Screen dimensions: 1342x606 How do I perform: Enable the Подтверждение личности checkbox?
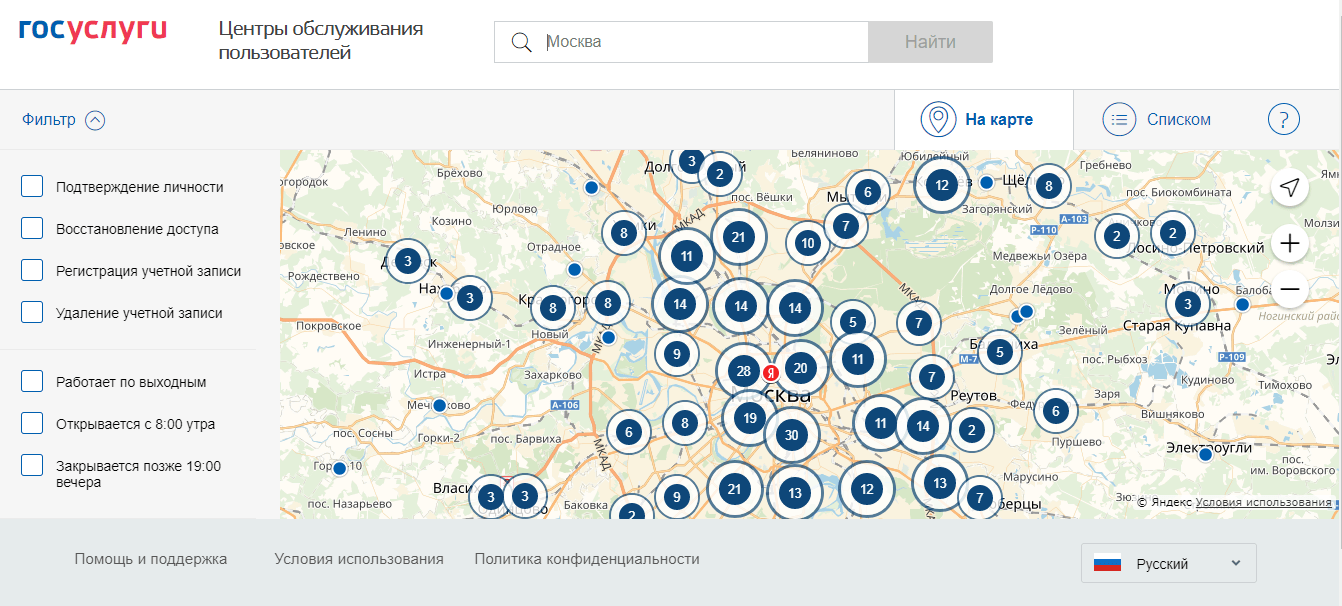[x=32, y=187]
